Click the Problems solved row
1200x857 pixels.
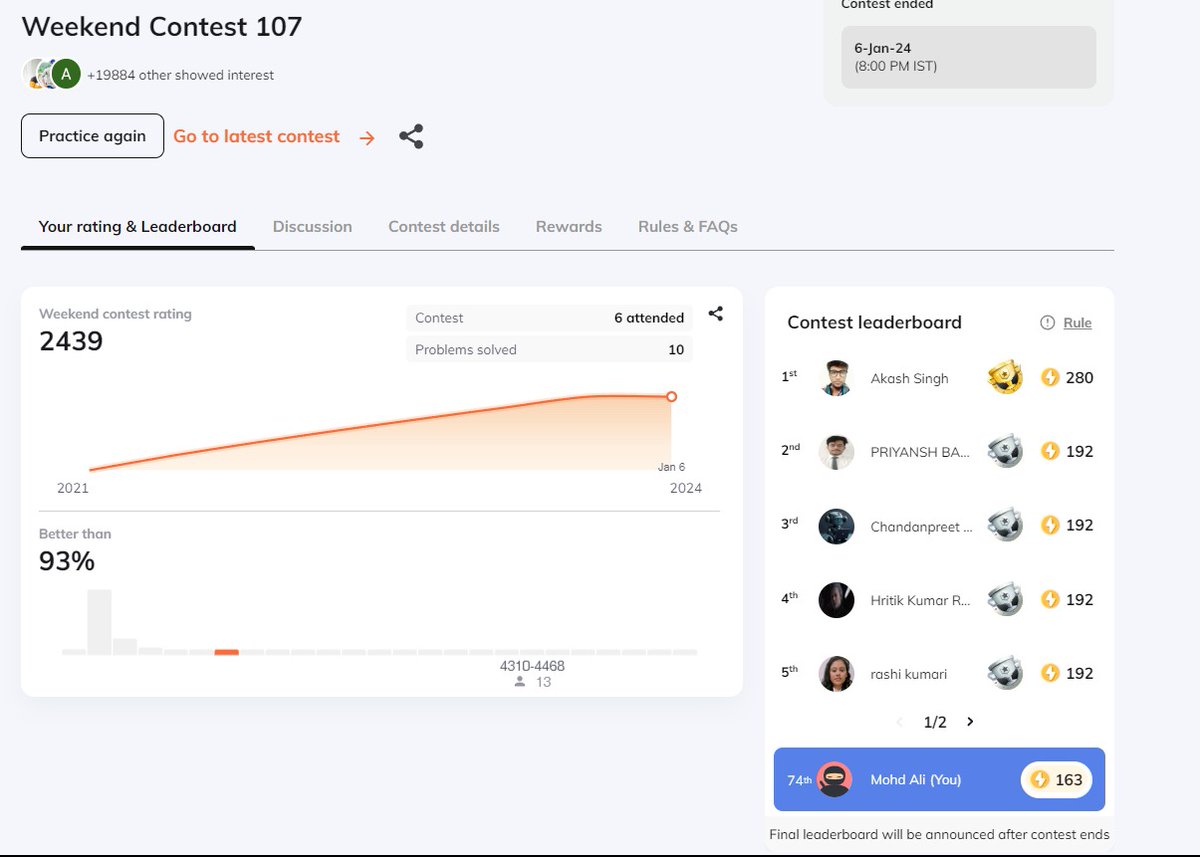(x=549, y=350)
